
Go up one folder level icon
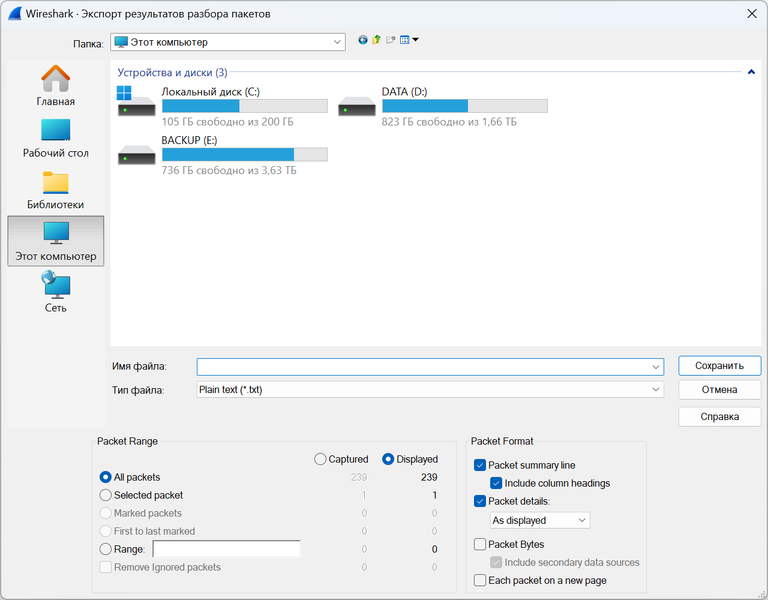[x=376, y=40]
